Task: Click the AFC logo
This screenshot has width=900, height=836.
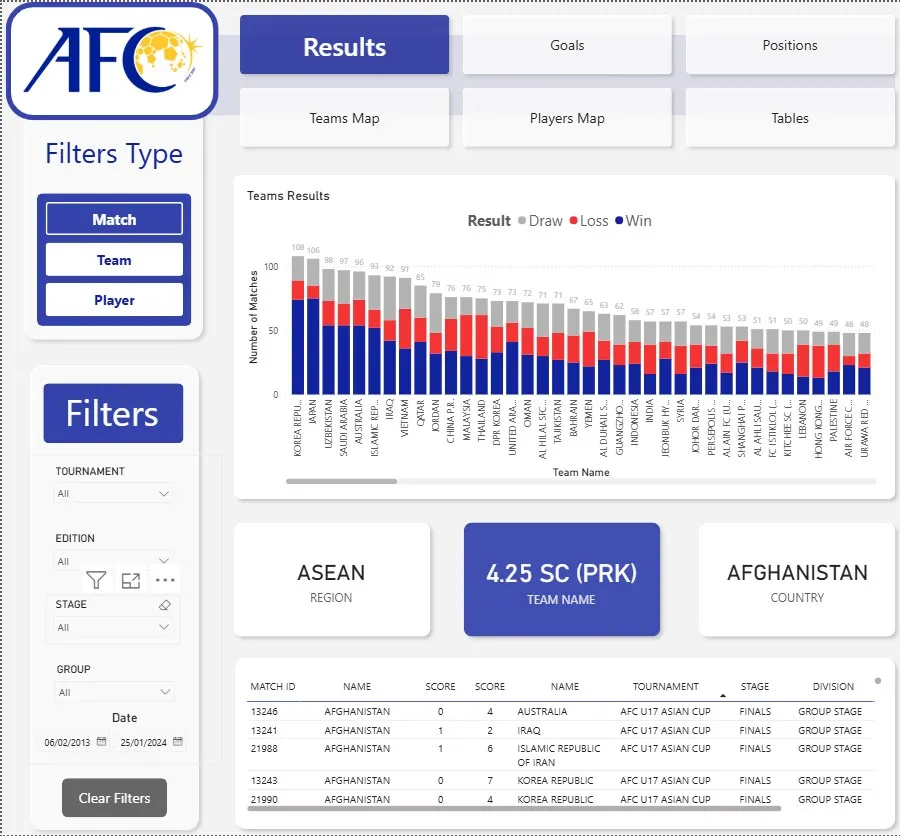Action: (112, 60)
